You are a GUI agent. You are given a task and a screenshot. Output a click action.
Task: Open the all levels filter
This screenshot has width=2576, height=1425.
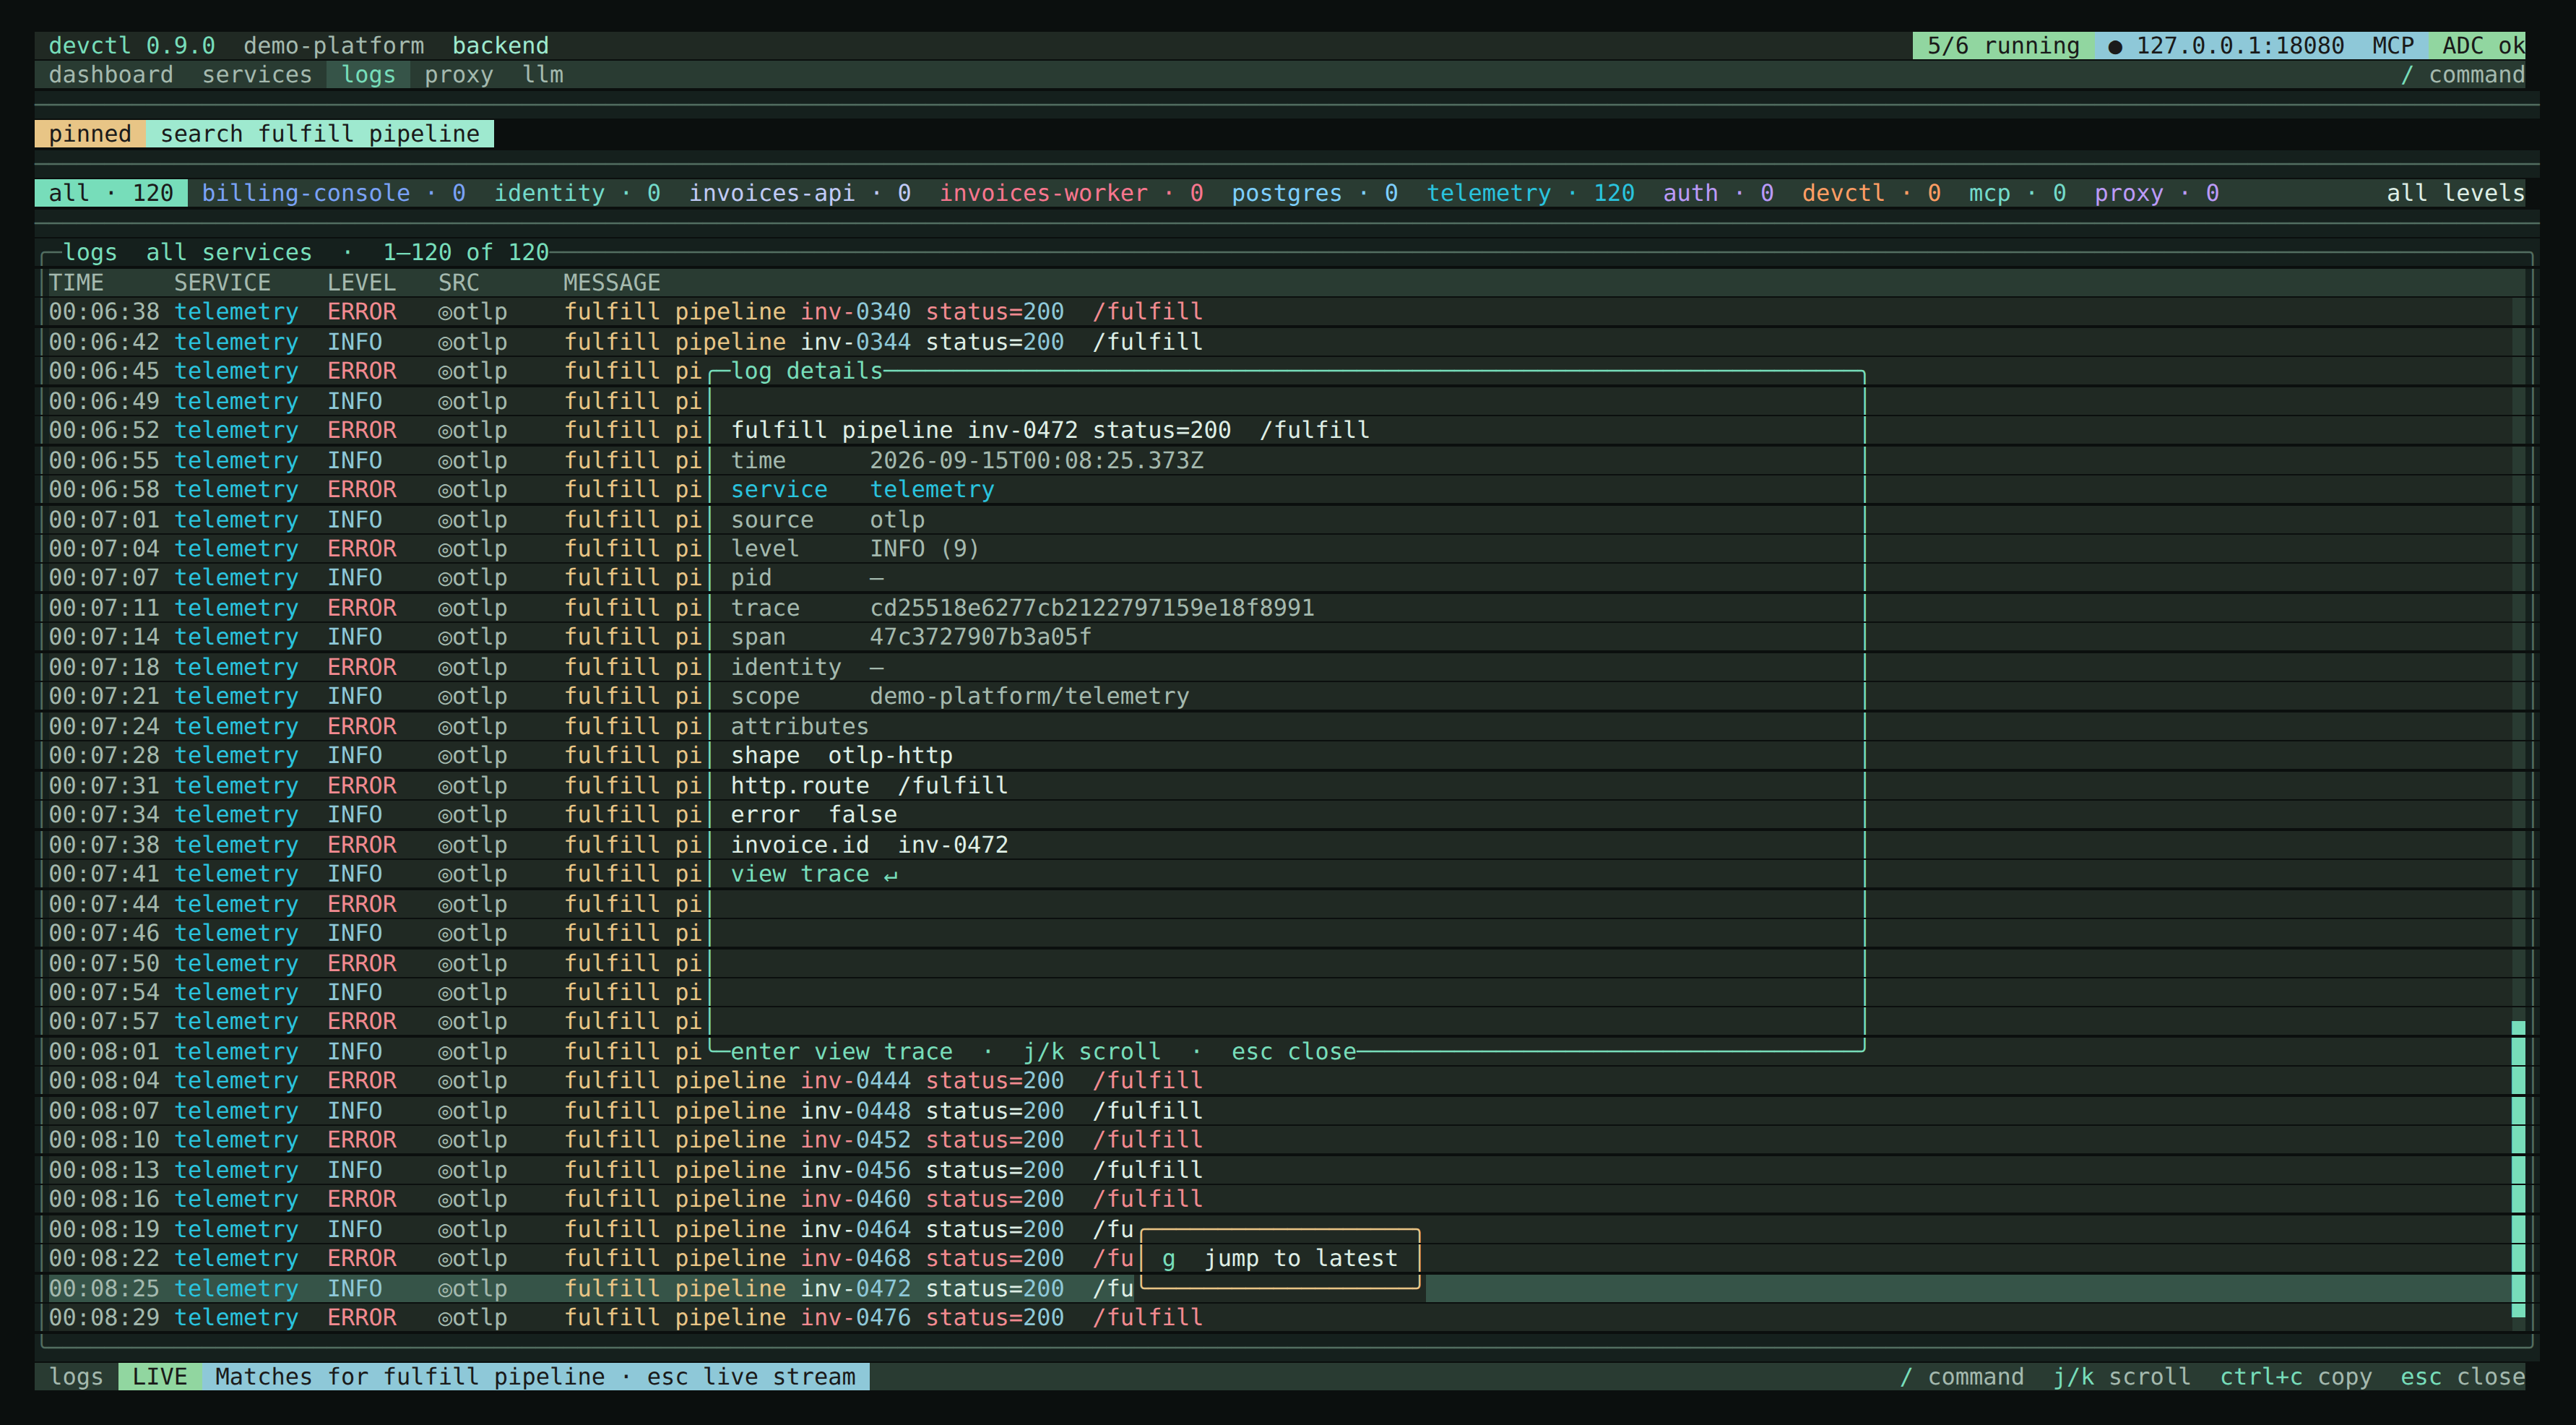(2455, 193)
